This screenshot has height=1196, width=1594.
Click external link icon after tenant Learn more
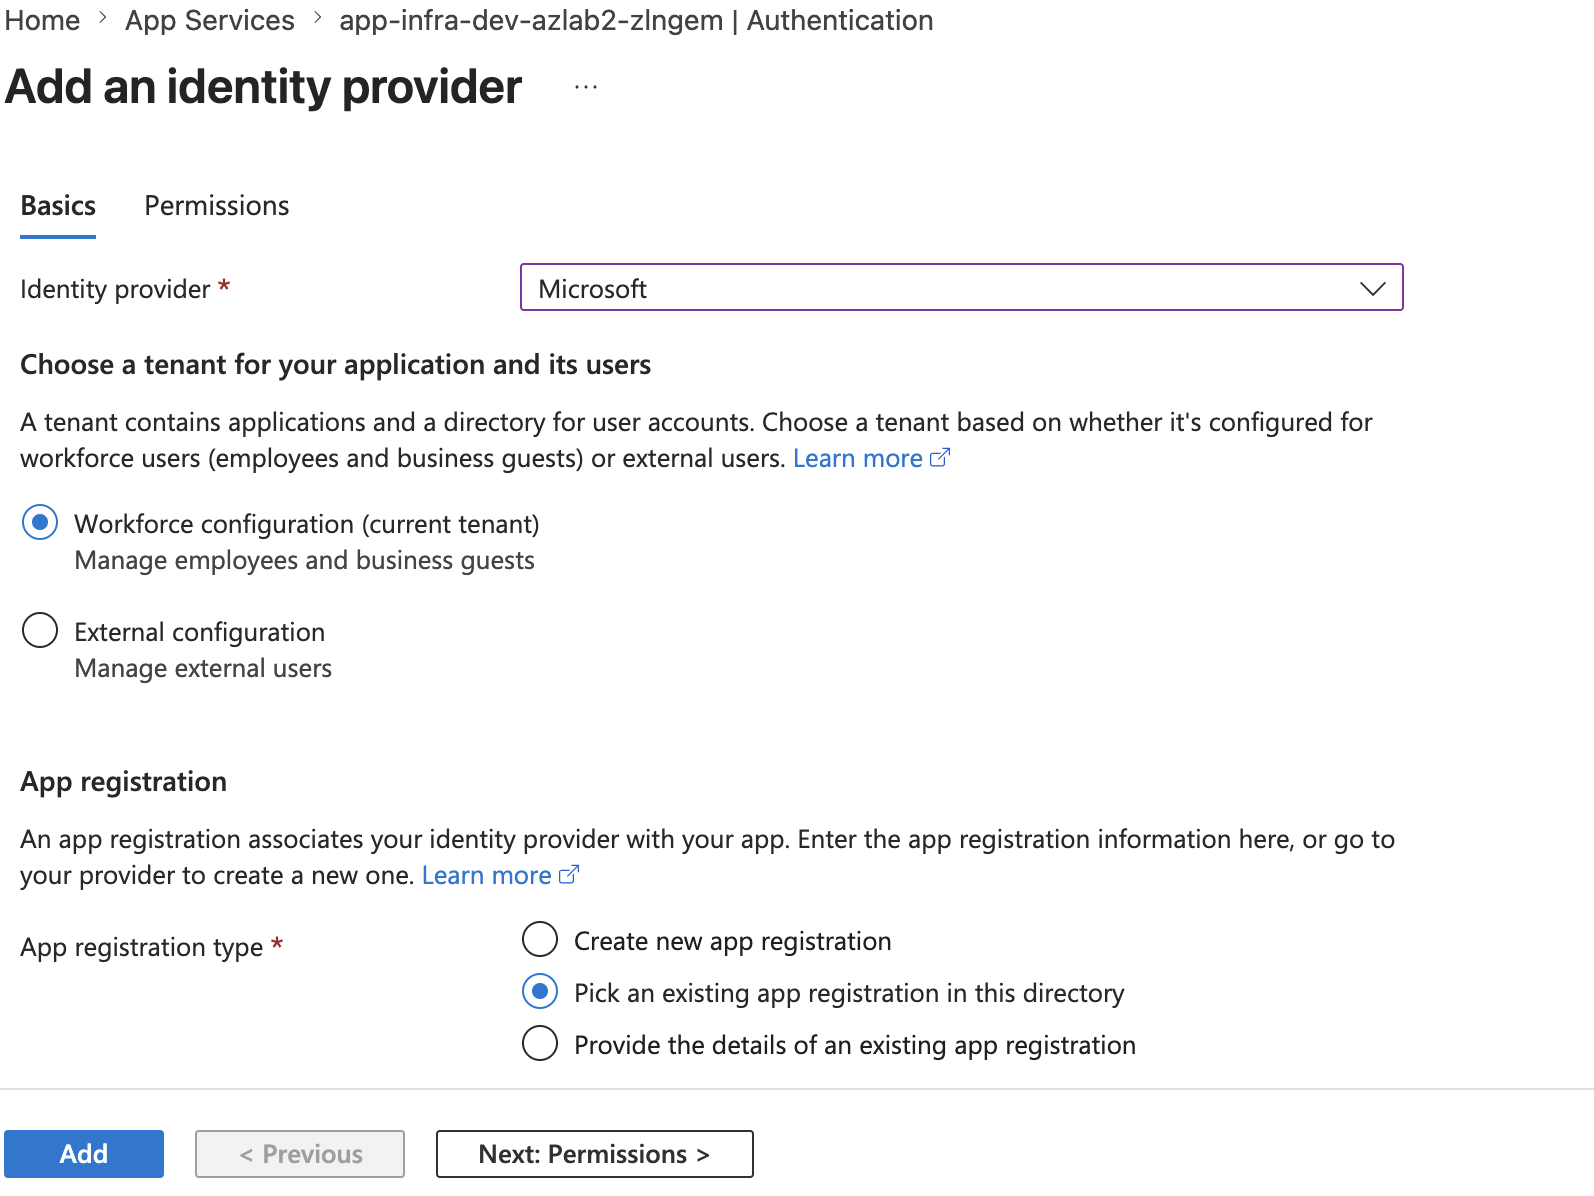(x=940, y=458)
